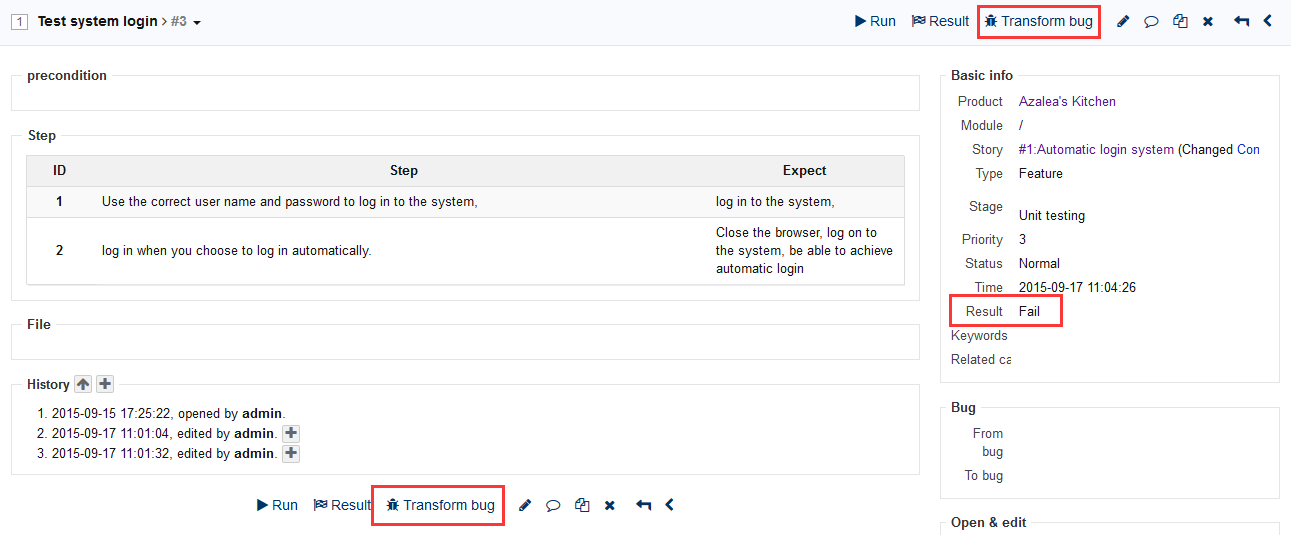
Task: Open comment bubble icon in top toolbar
Action: [1151, 21]
